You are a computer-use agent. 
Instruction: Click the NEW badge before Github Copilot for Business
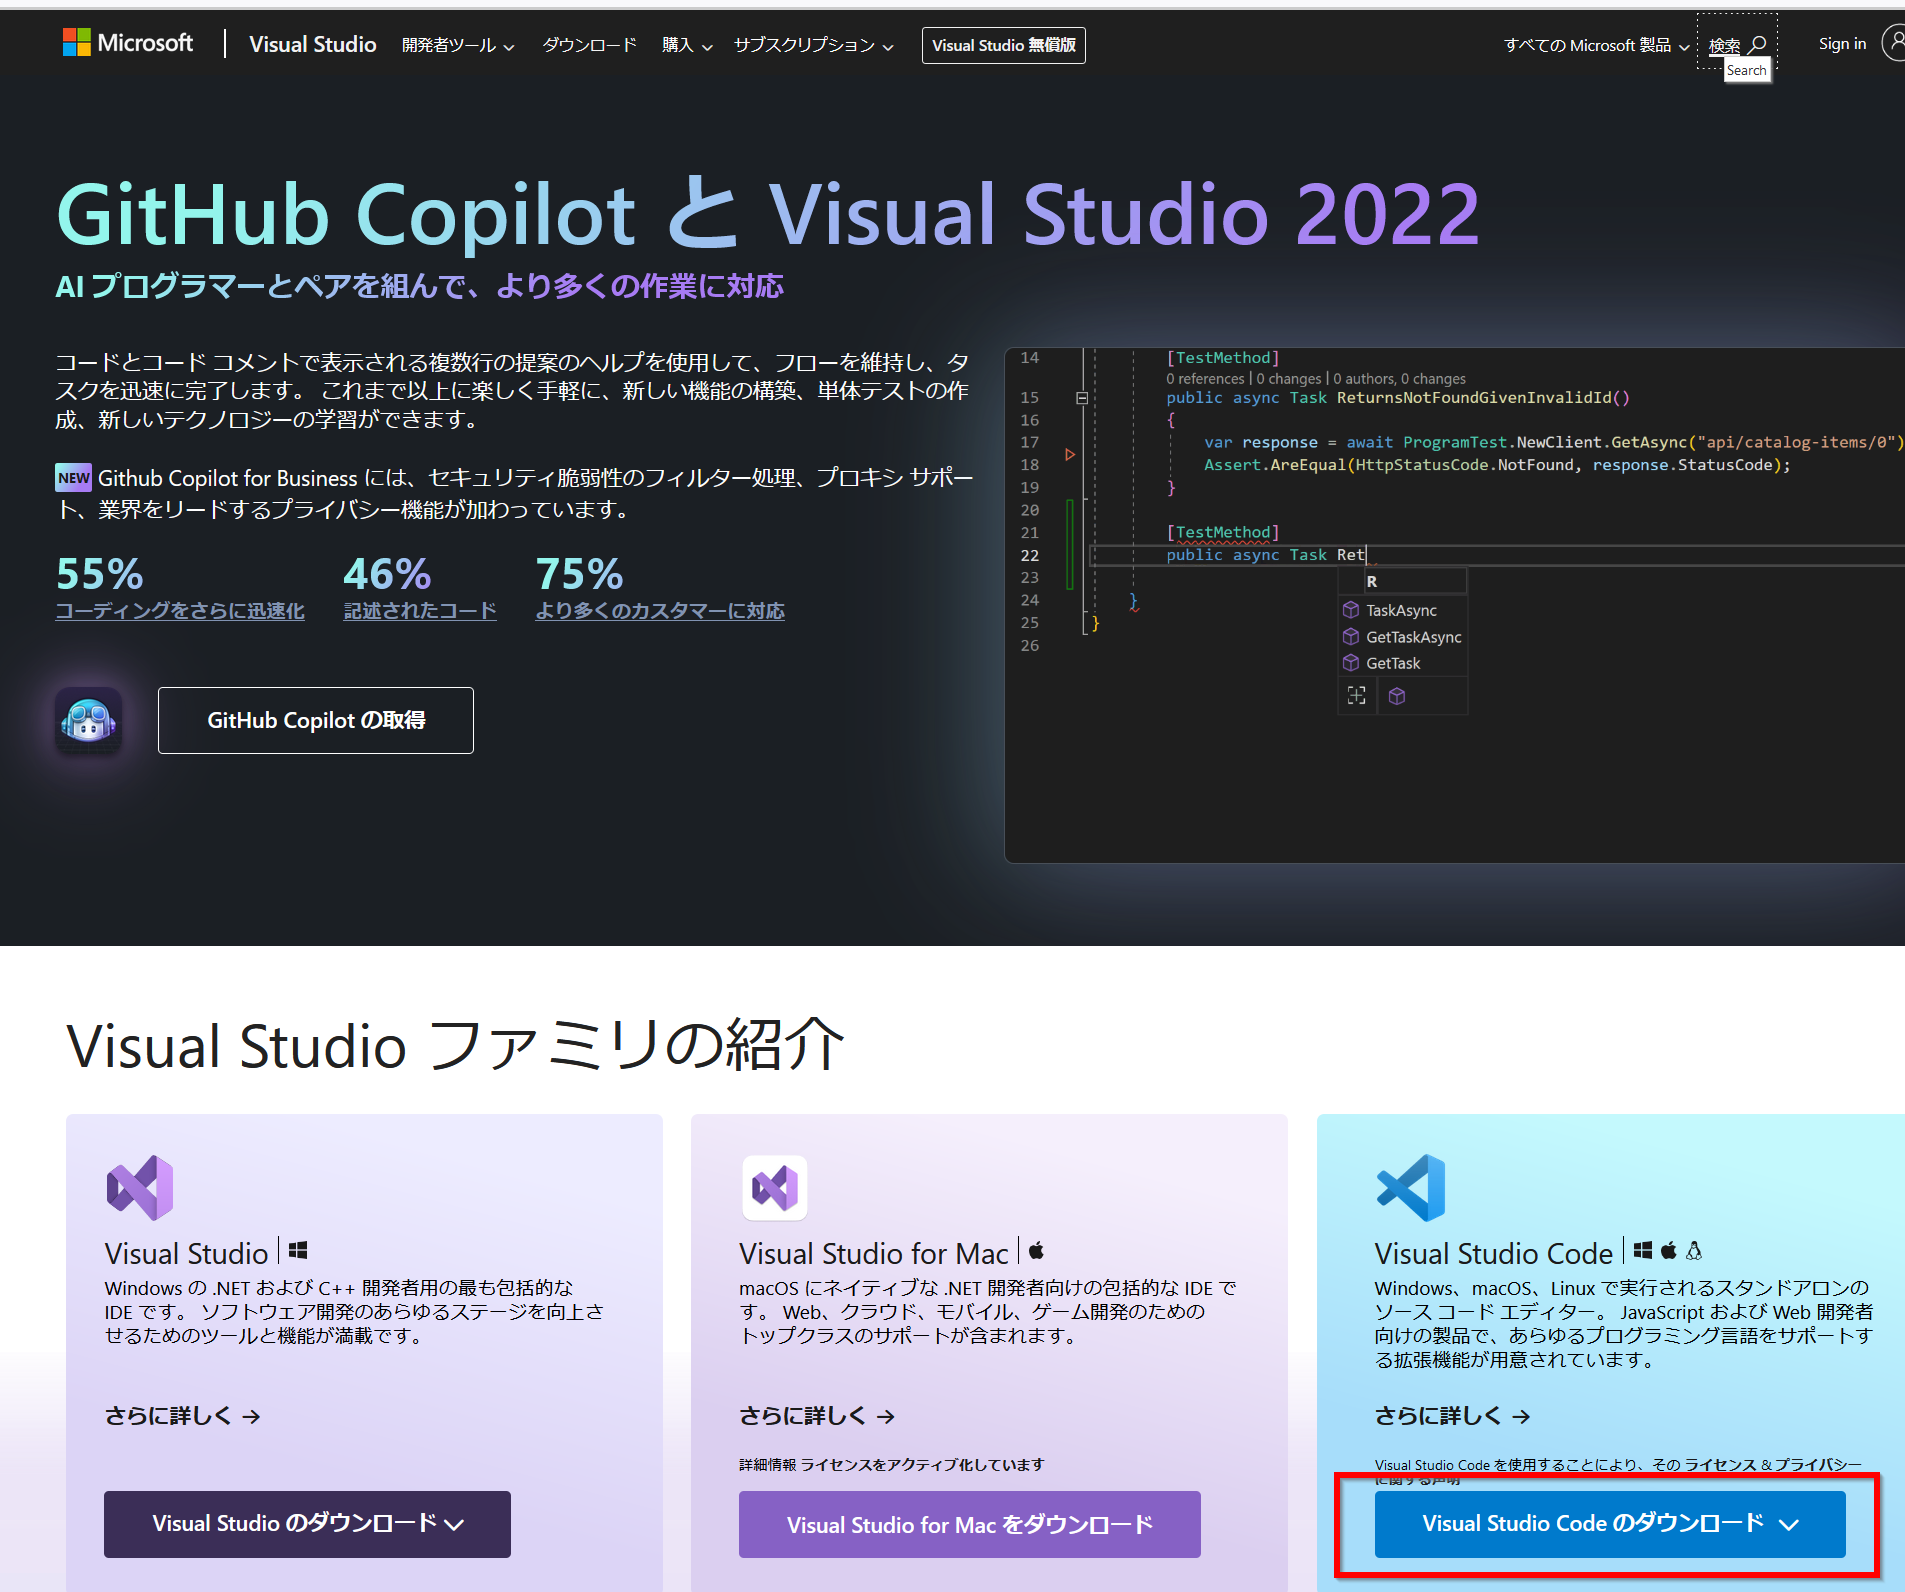coord(73,478)
